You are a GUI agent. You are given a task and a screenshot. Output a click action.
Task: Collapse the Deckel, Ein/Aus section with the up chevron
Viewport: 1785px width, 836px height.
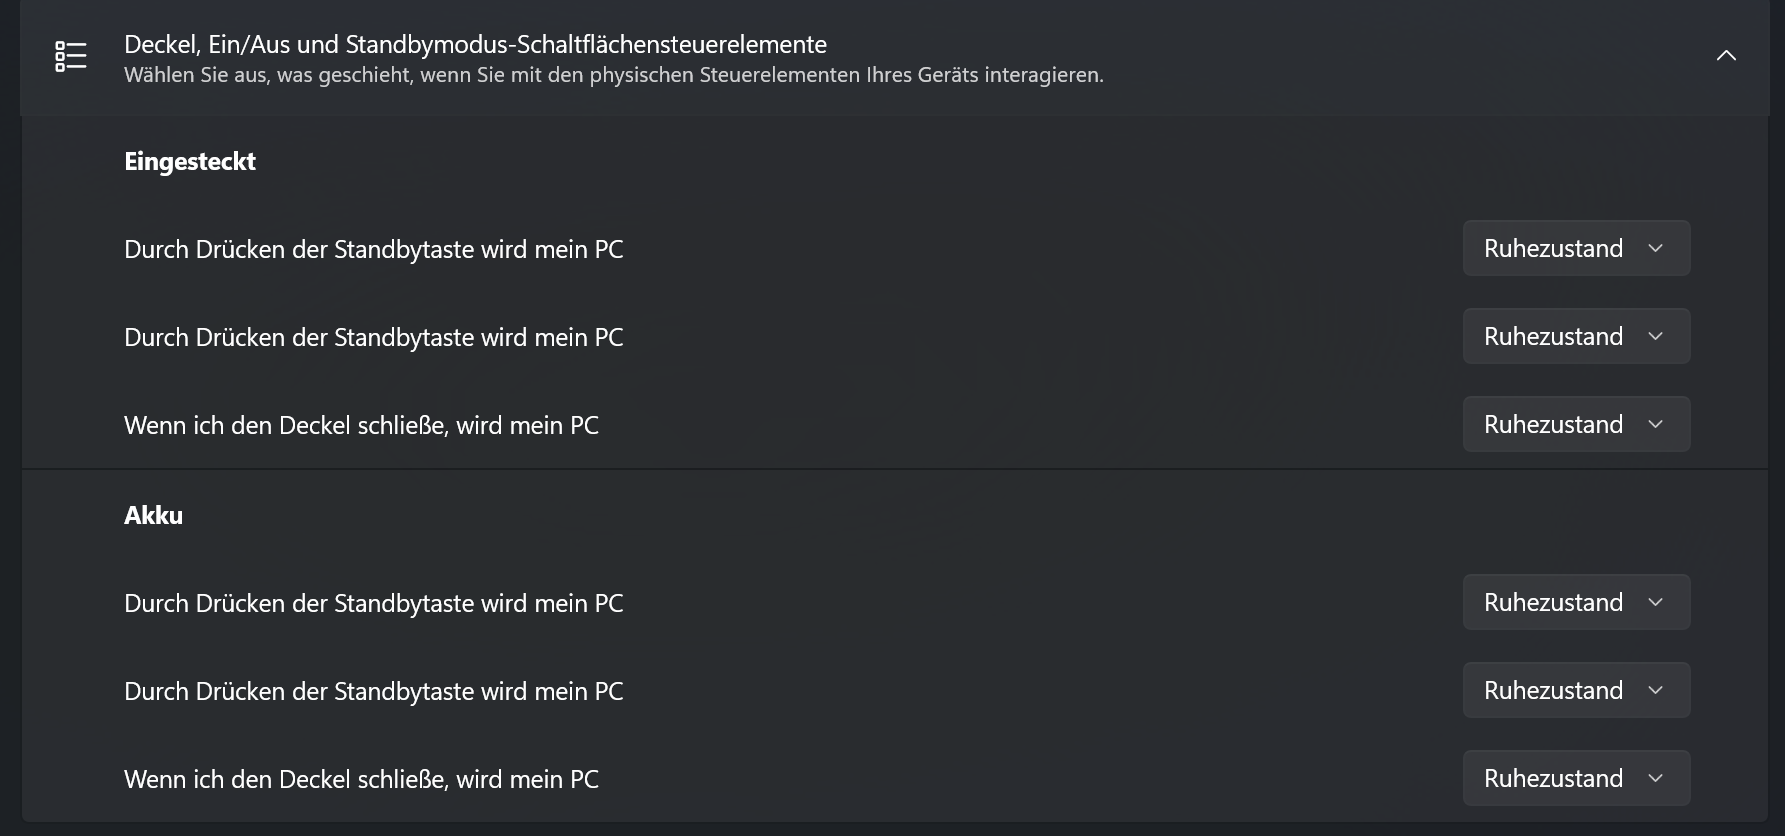coord(1726,56)
